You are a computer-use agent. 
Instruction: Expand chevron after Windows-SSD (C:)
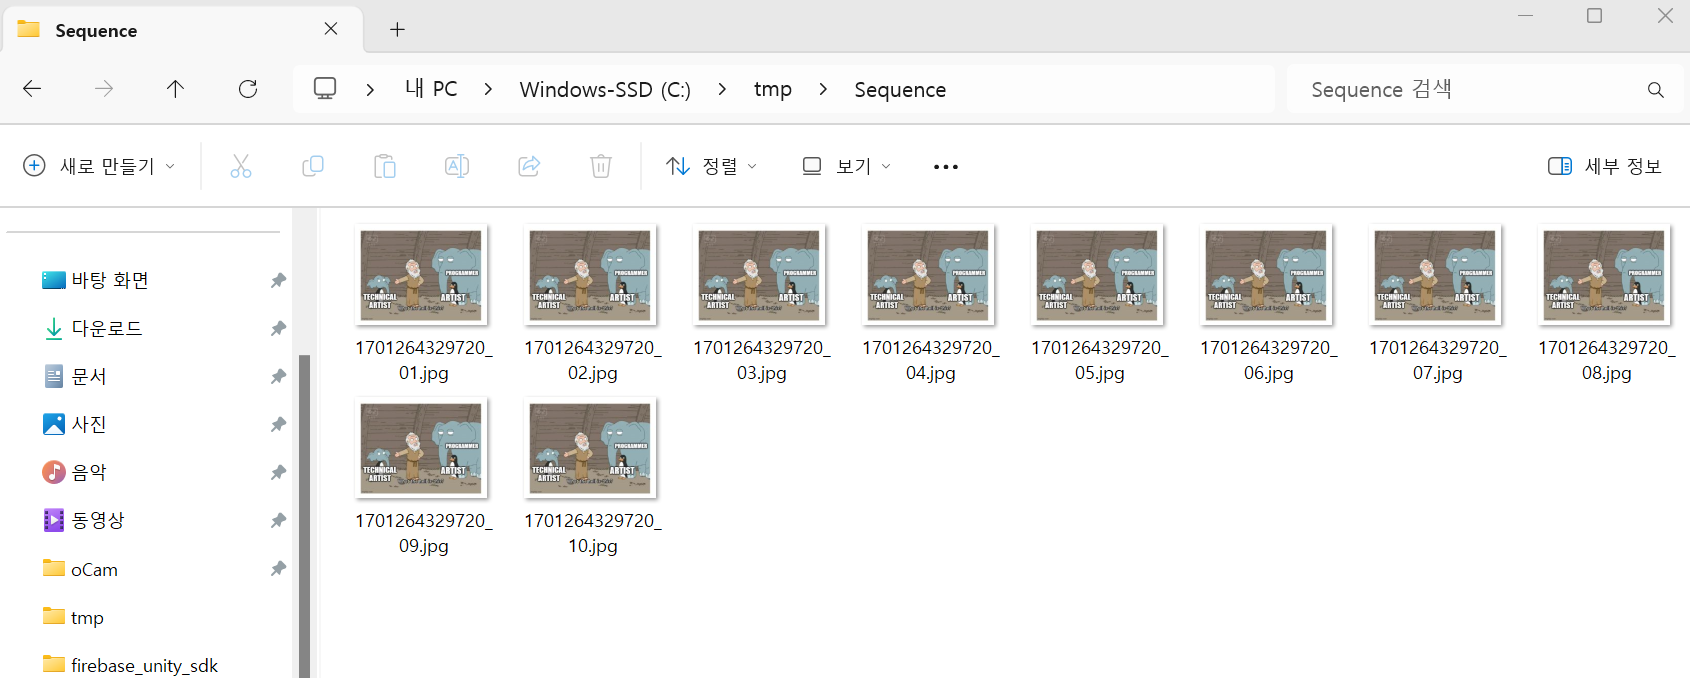[722, 89]
